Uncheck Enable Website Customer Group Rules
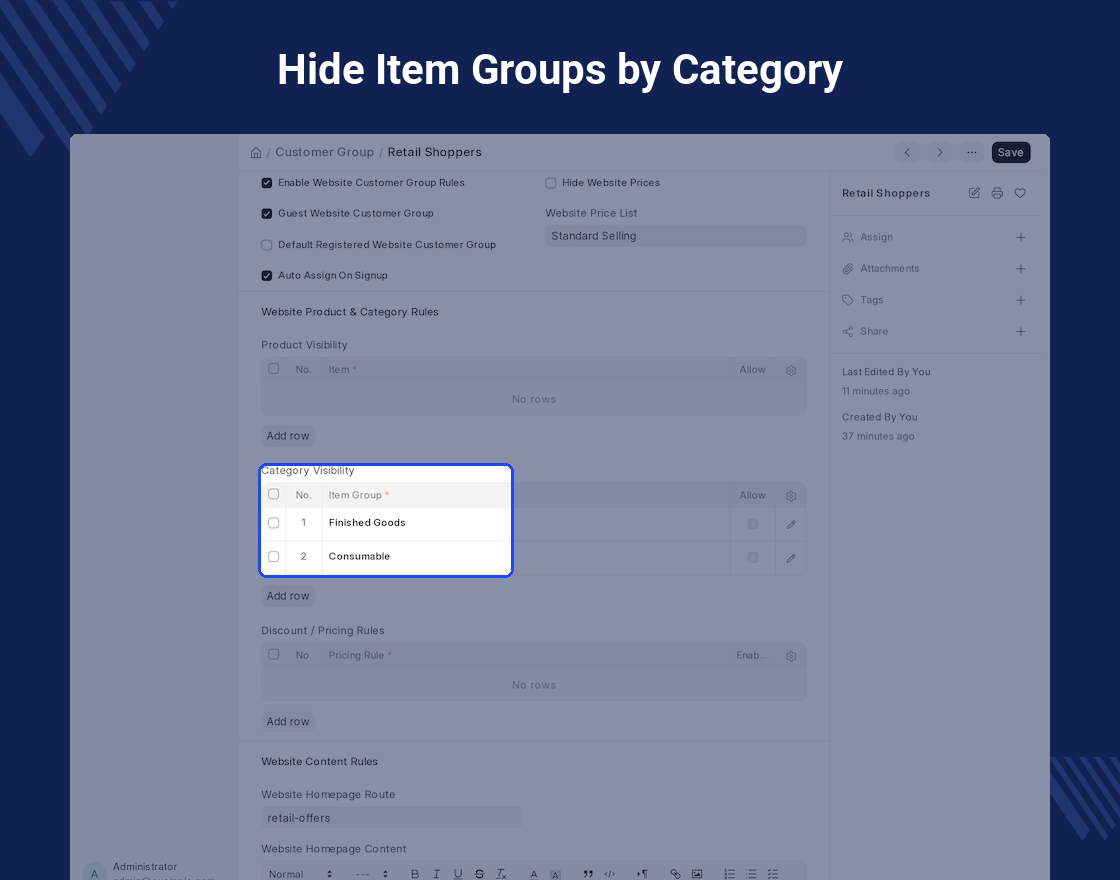This screenshot has height=880, width=1120. click(266, 183)
